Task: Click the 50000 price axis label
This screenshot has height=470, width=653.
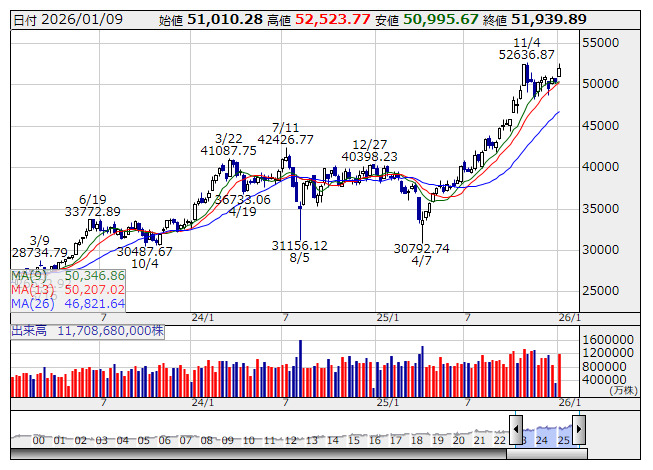Action: (x=601, y=84)
